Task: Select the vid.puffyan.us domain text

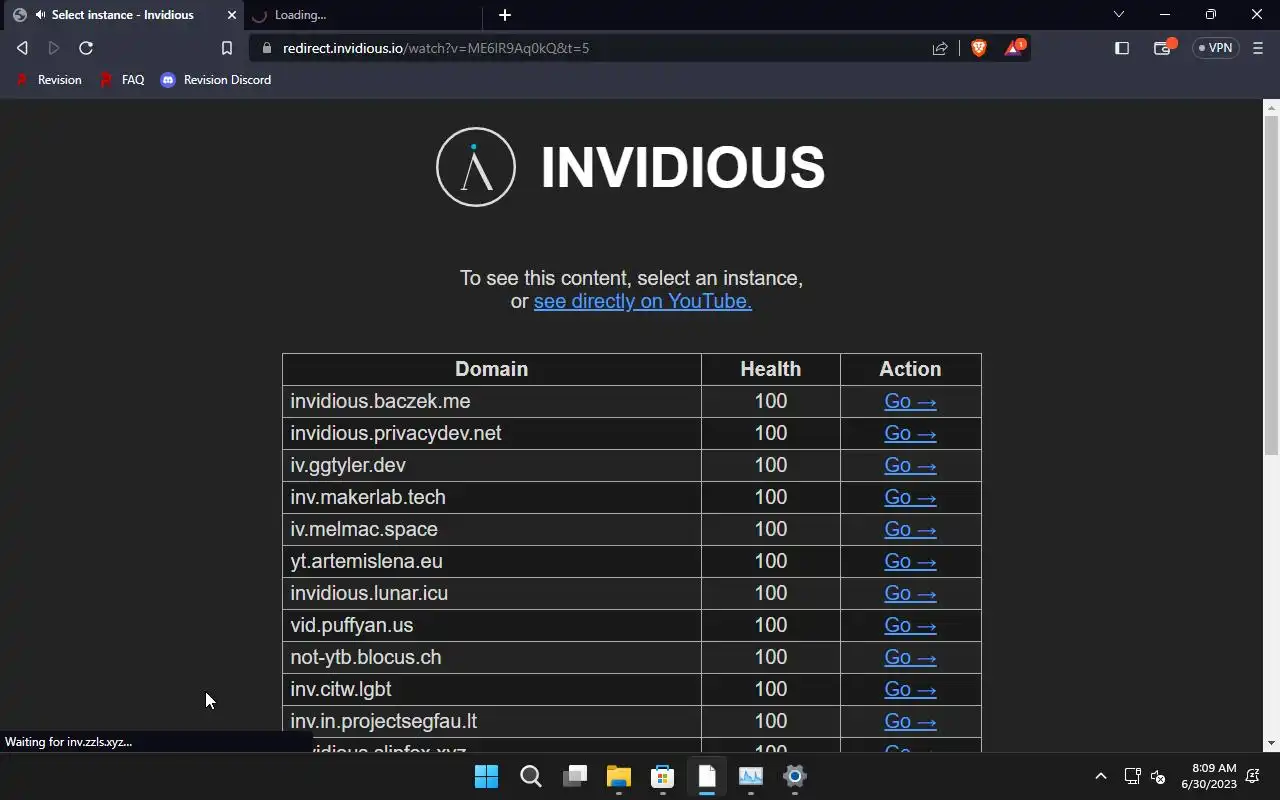Action: tap(351, 625)
